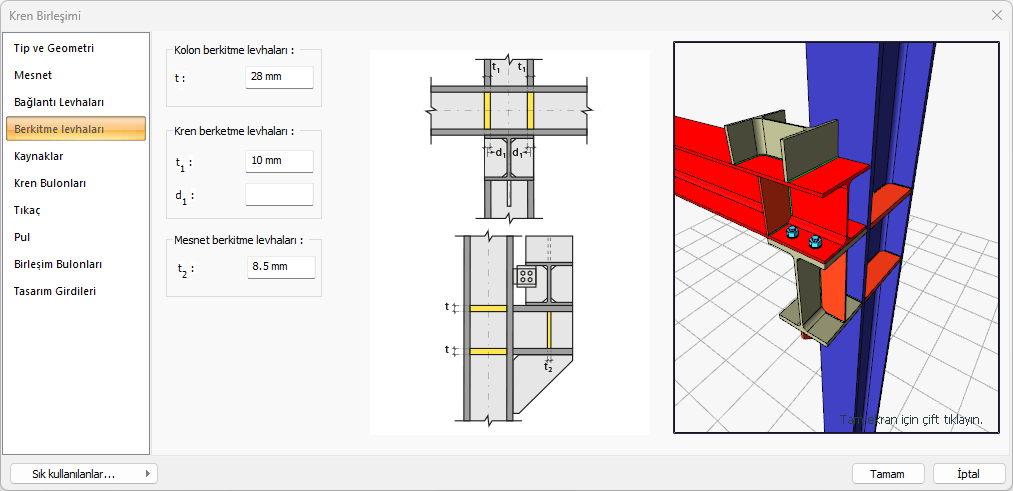Open Tasarım Girdileri section
This screenshot has width=1013, height=491.
click(x=55, y=291)
